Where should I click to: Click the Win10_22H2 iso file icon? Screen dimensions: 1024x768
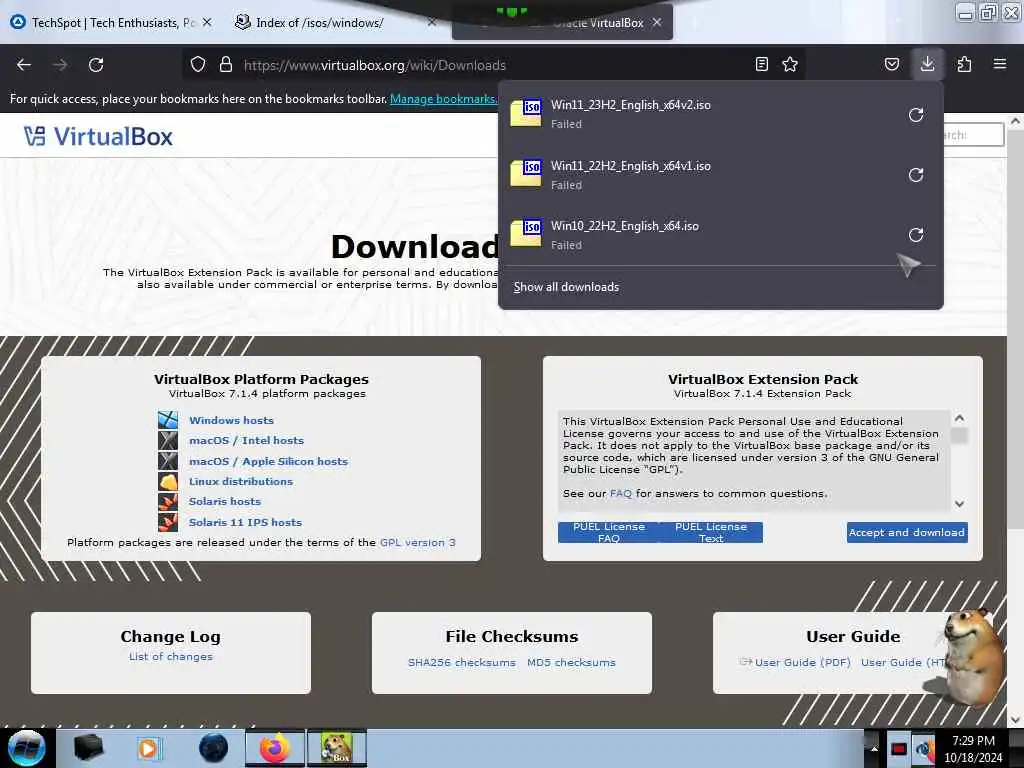pyautogui.click(x=526, y=233)
